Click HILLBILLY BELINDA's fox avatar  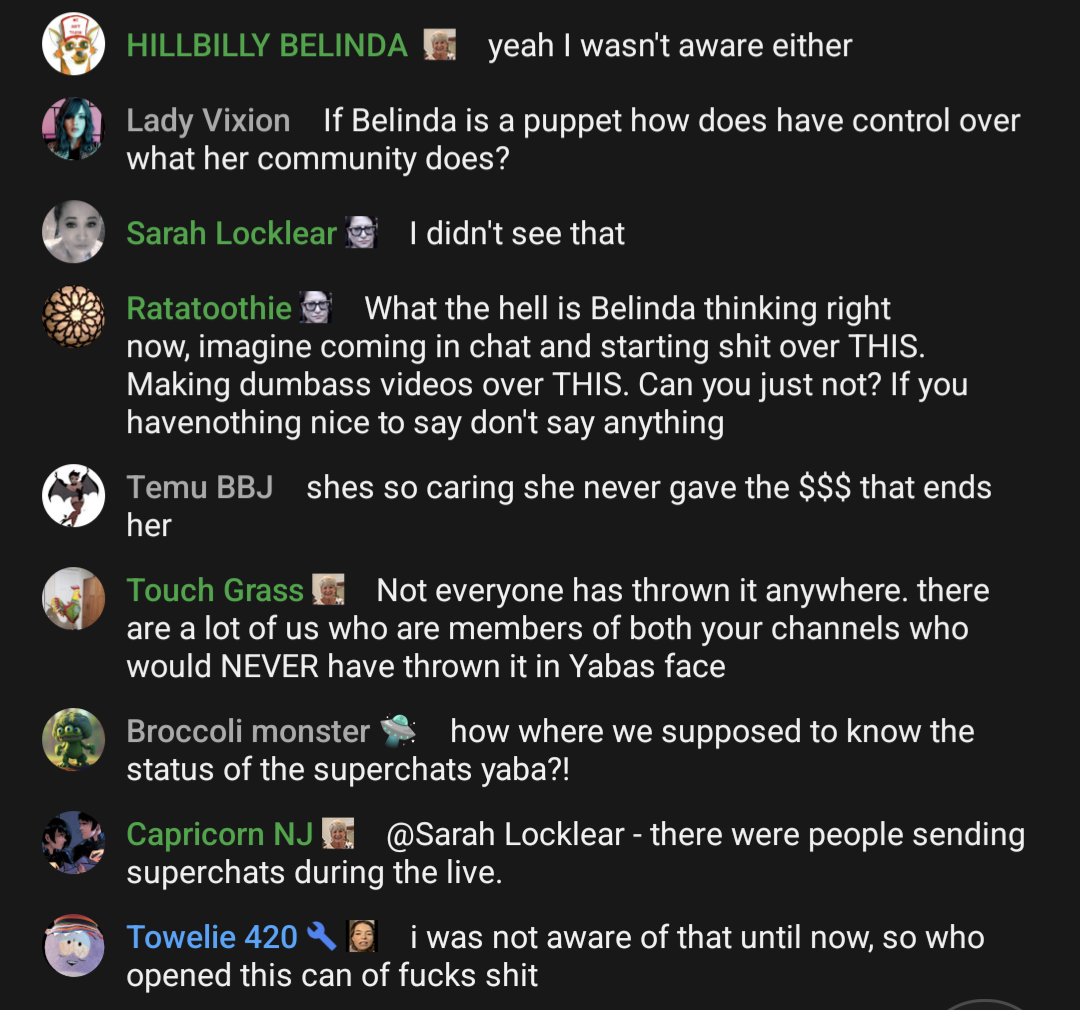click(x=73, y=43)
